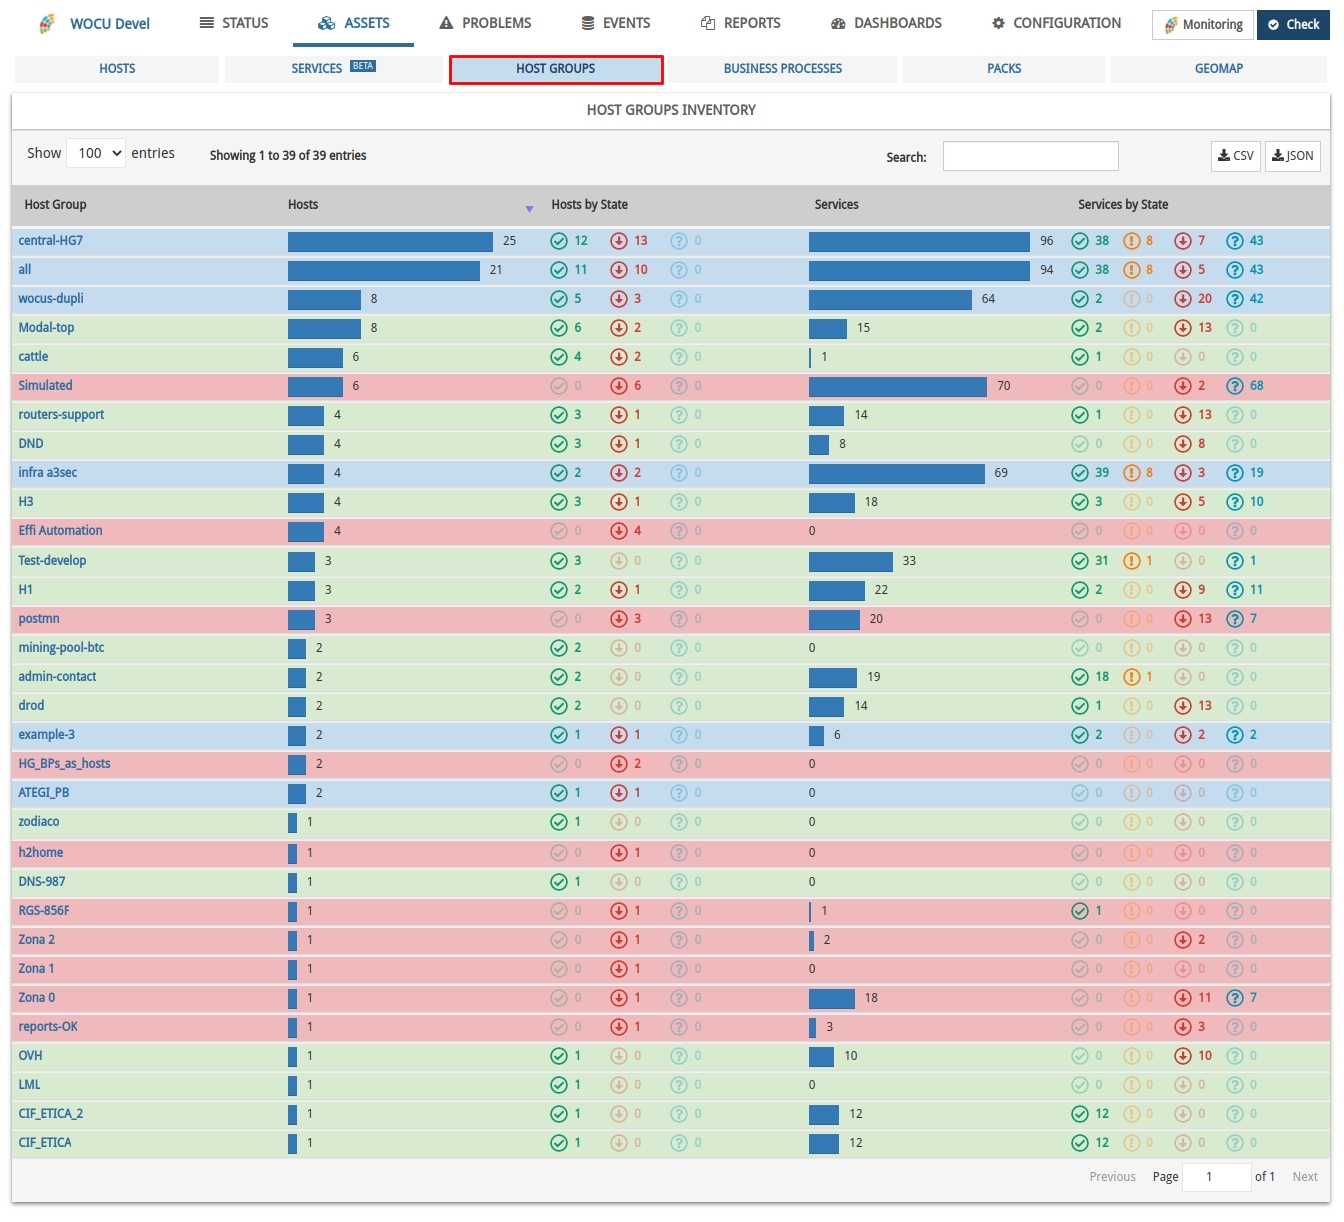Click the critical services icon in H3 row

point(1183,502)
